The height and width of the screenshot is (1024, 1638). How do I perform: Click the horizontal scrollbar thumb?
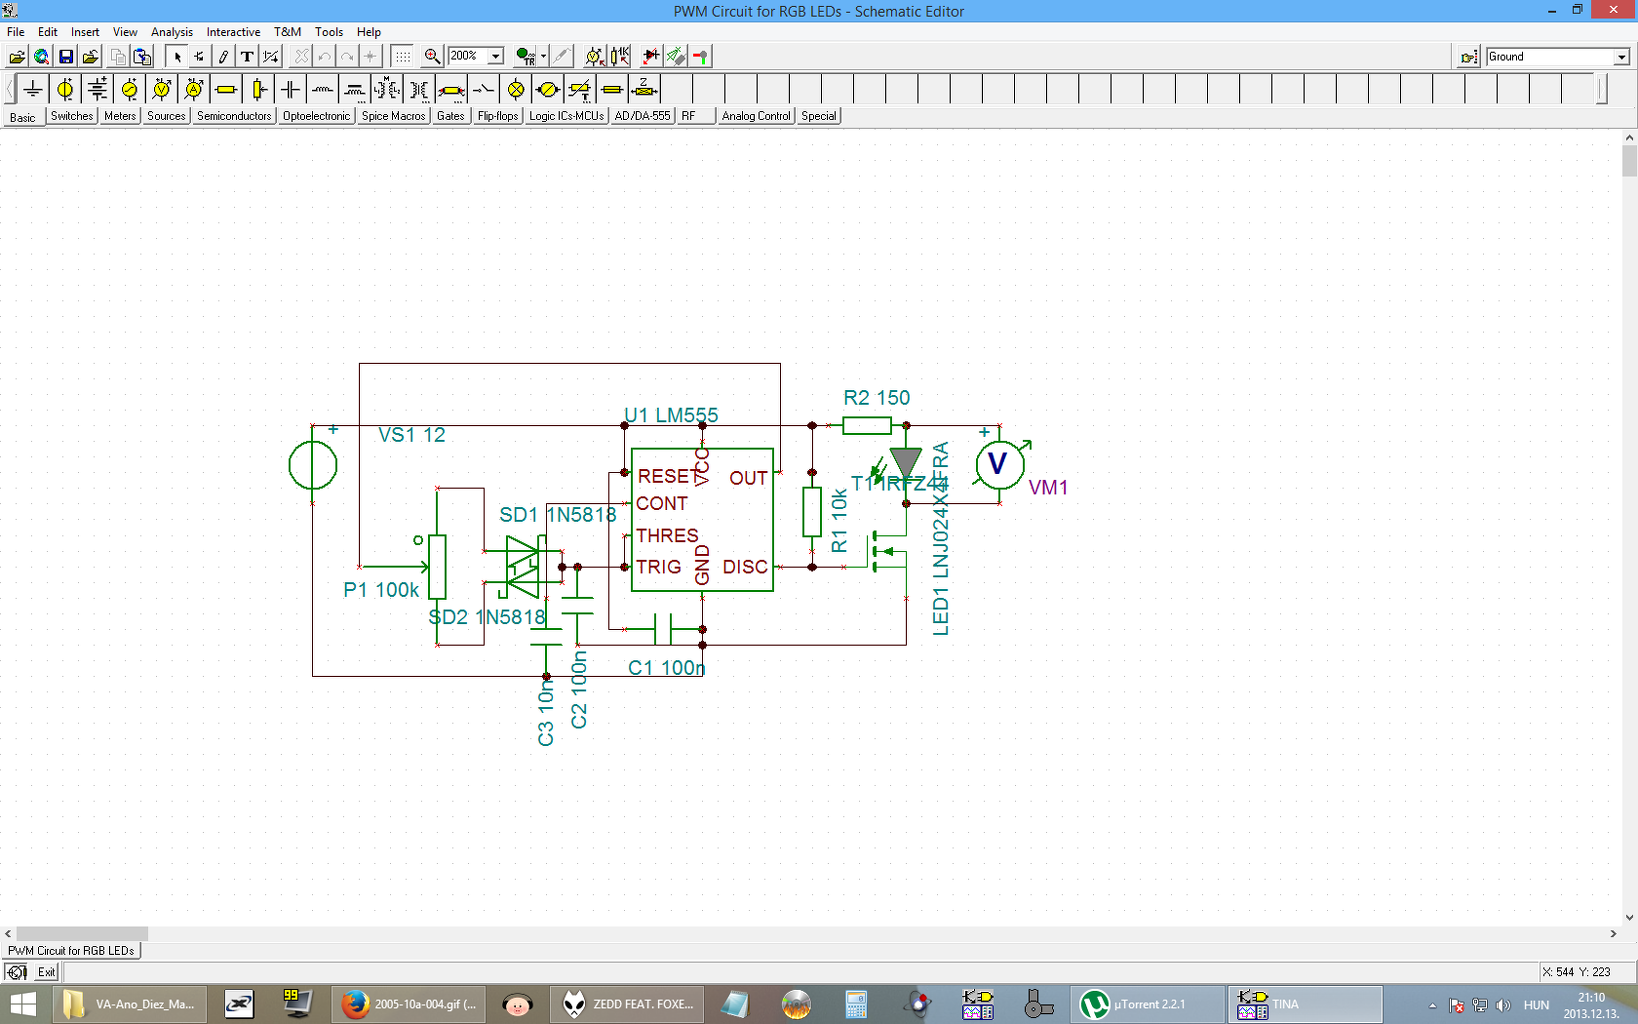click(x=82, y=933)
